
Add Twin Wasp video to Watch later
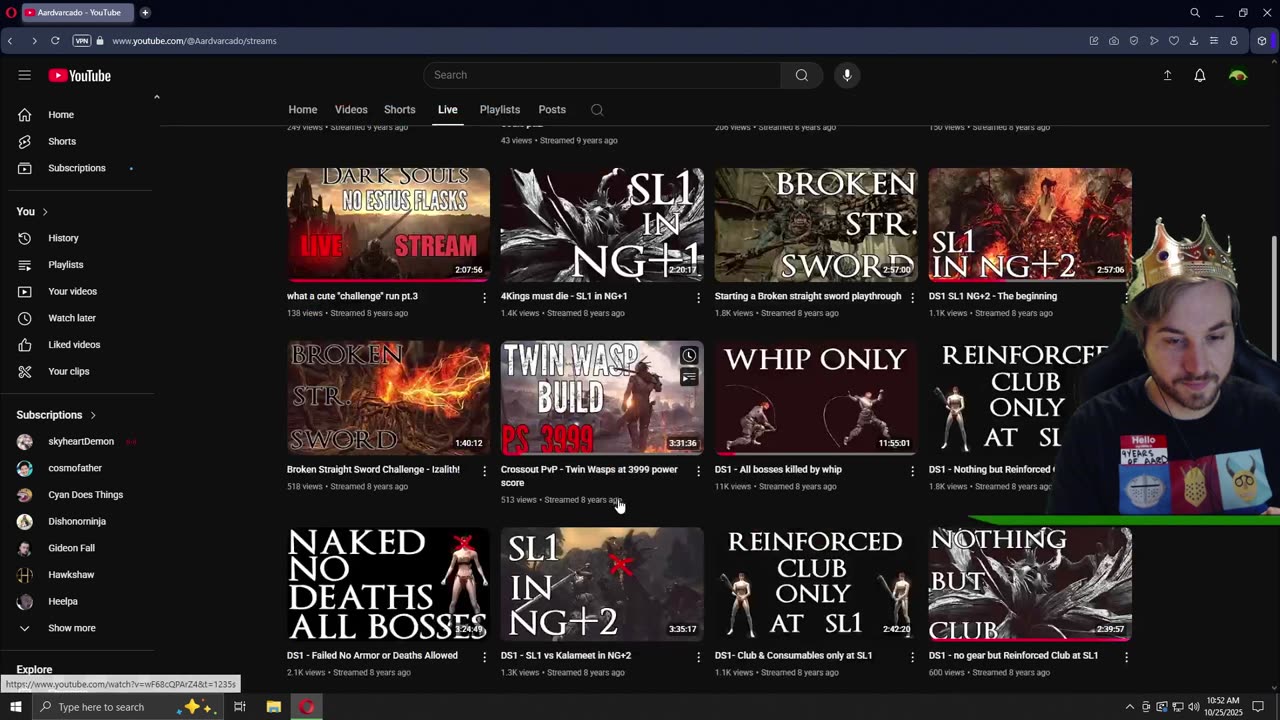689,356
